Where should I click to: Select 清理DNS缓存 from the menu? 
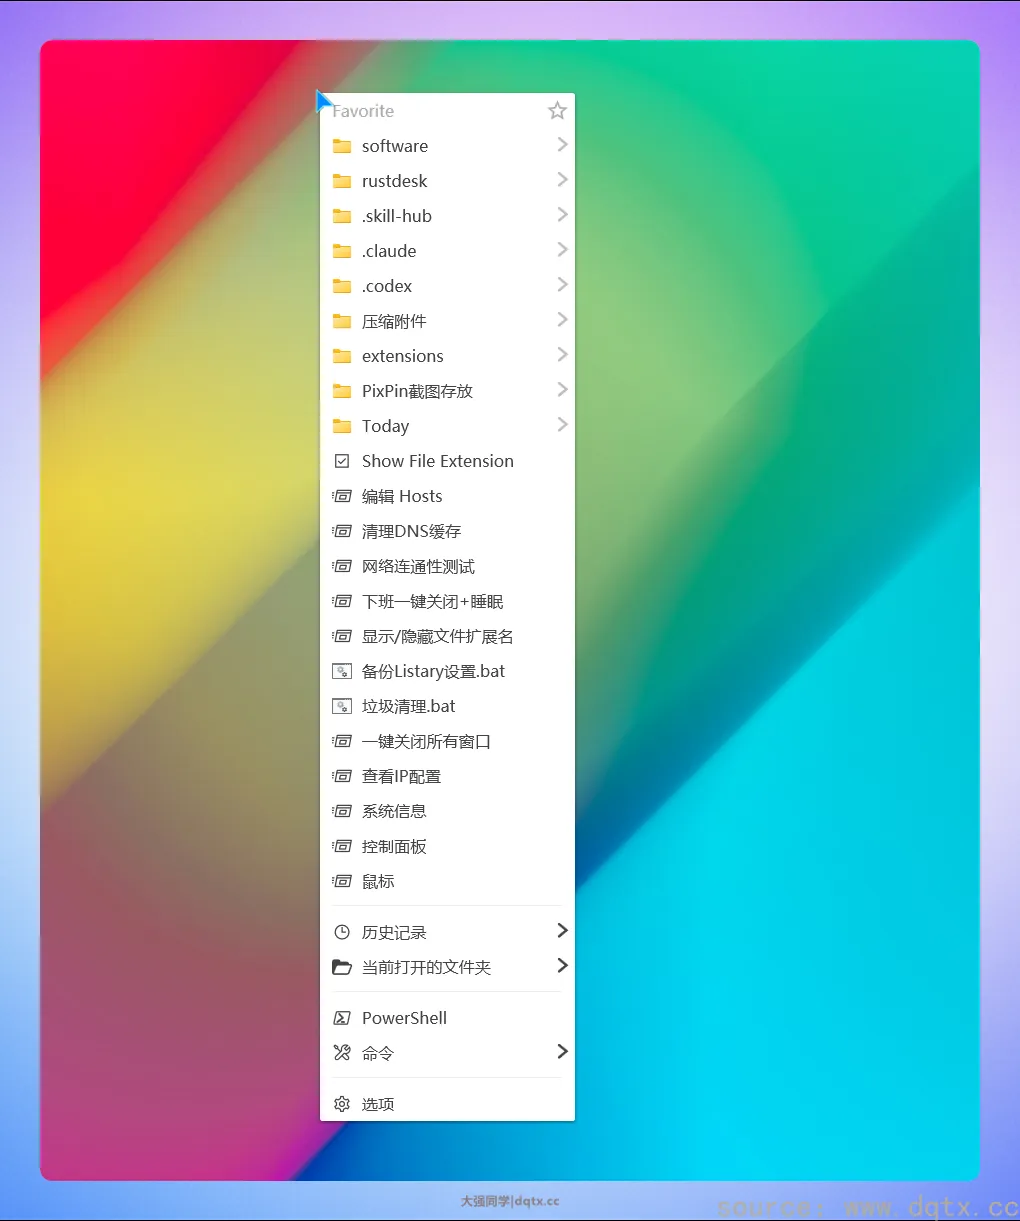point(411,531)
